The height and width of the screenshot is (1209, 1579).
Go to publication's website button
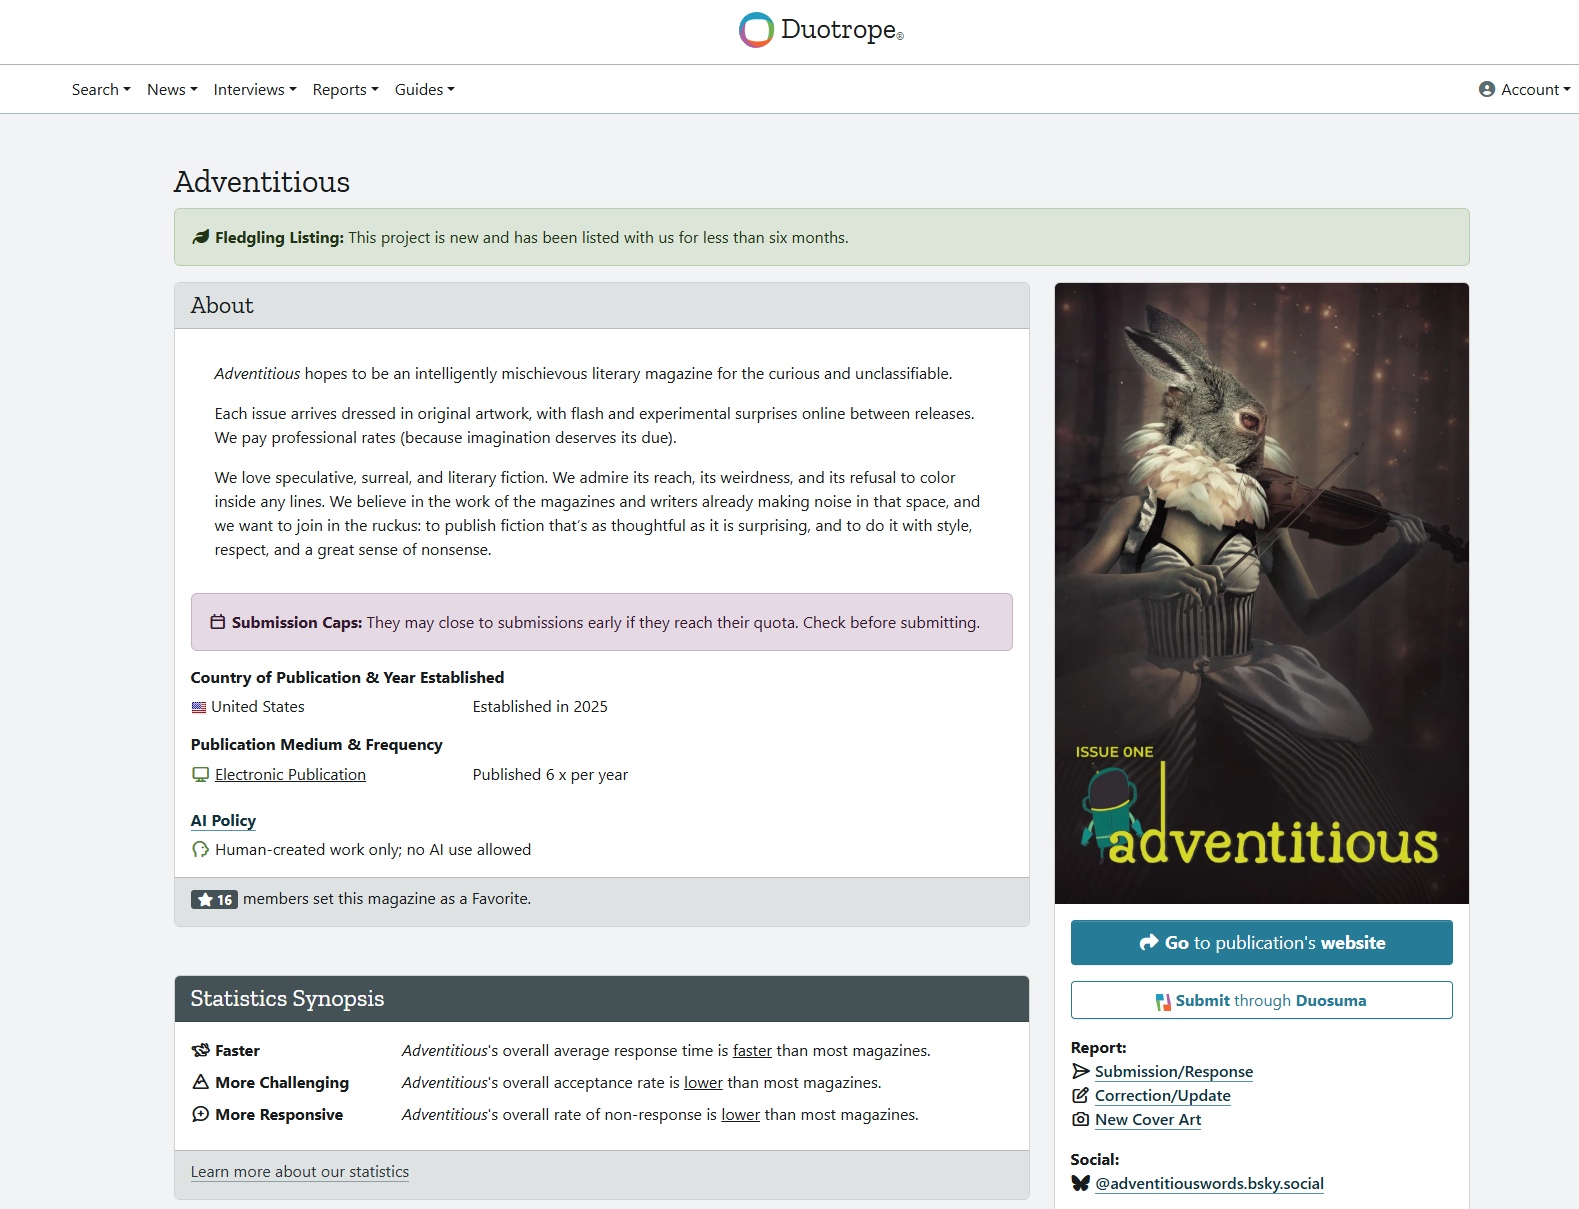[x=1261, y=942]
